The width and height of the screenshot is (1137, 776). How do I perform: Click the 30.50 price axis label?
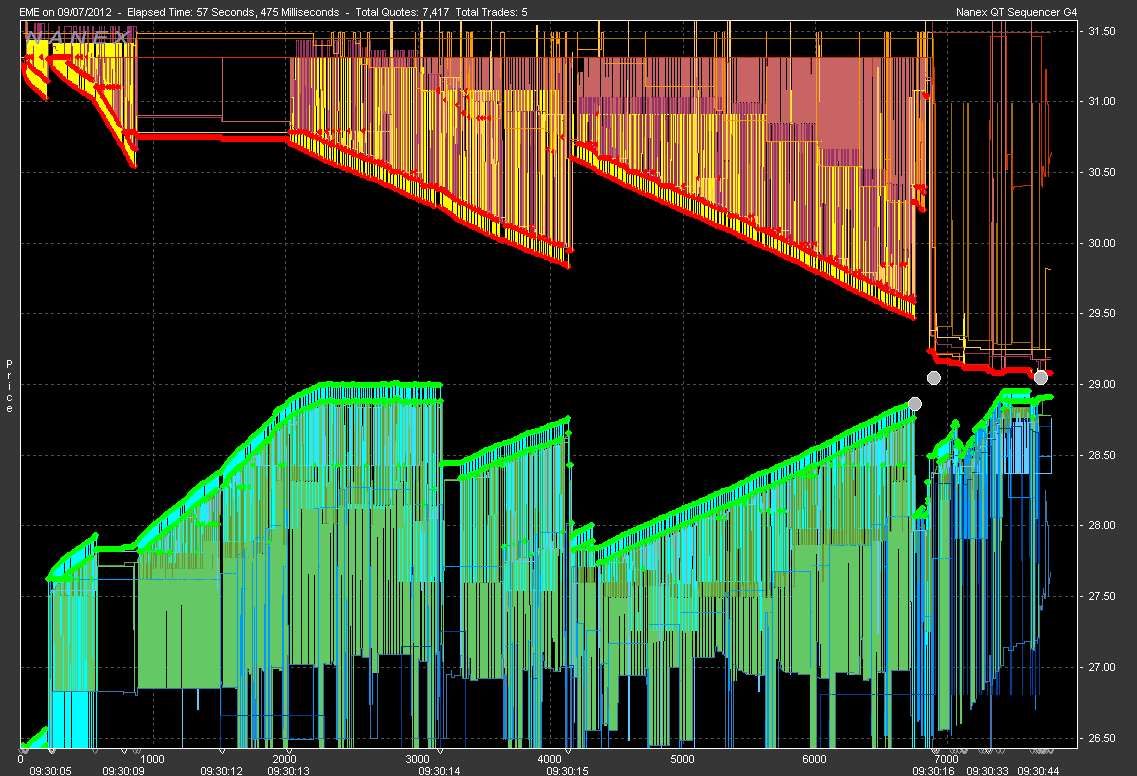coord(1101,173)
